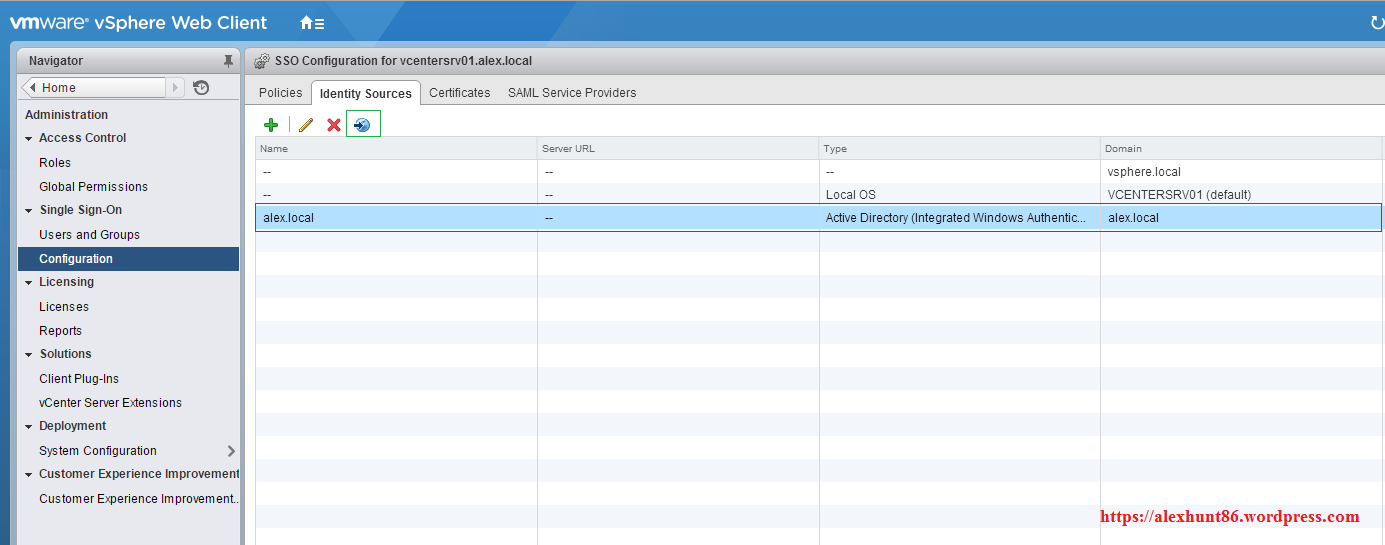This screenshot has height=545, width=1385.
Task: Open the Certificates tab
Action: (x=459, y=93)
